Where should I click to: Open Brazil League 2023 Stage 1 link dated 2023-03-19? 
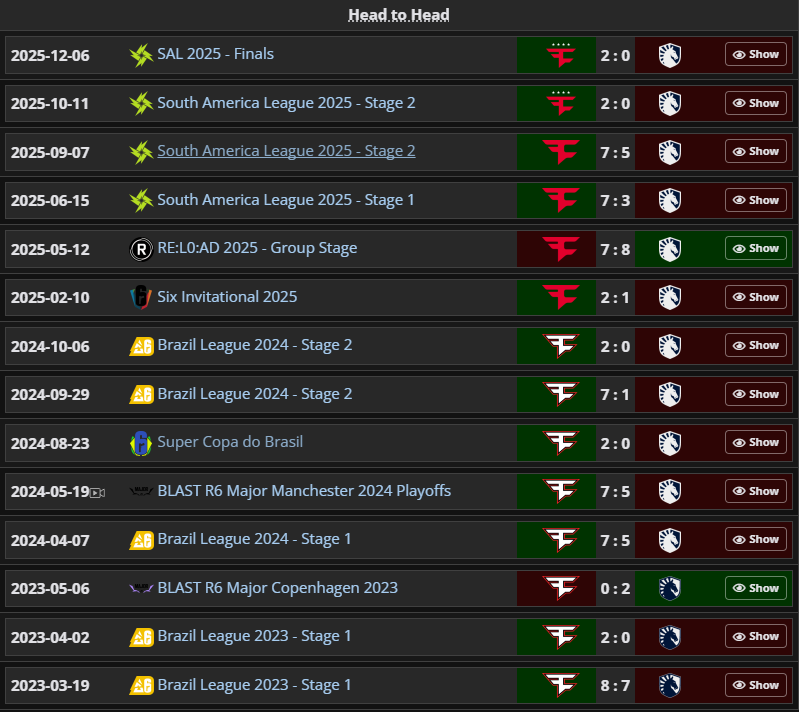[254, 685]
